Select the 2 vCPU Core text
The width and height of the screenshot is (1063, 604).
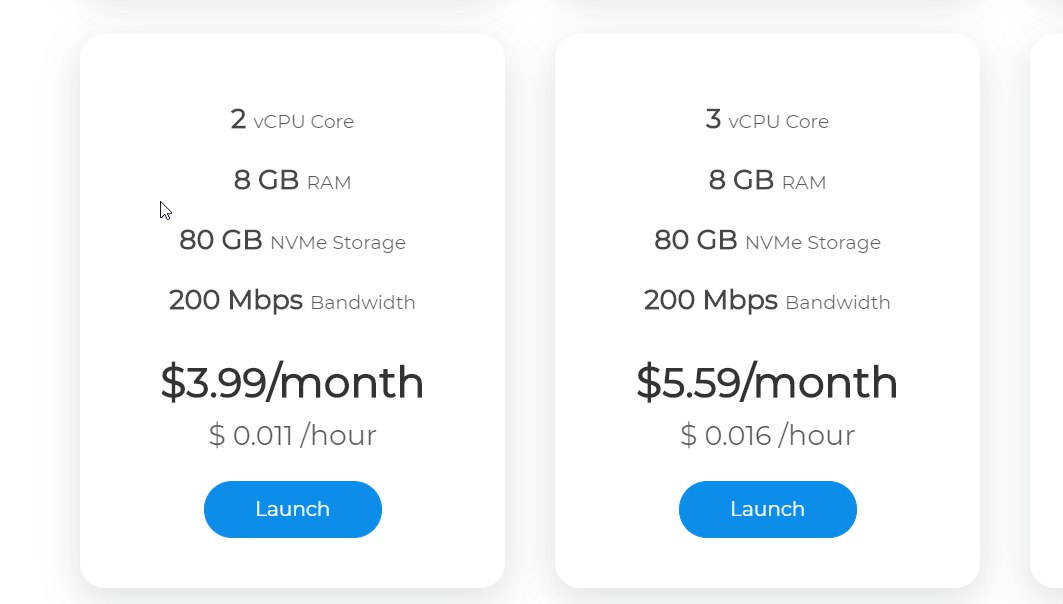(292, 120)
